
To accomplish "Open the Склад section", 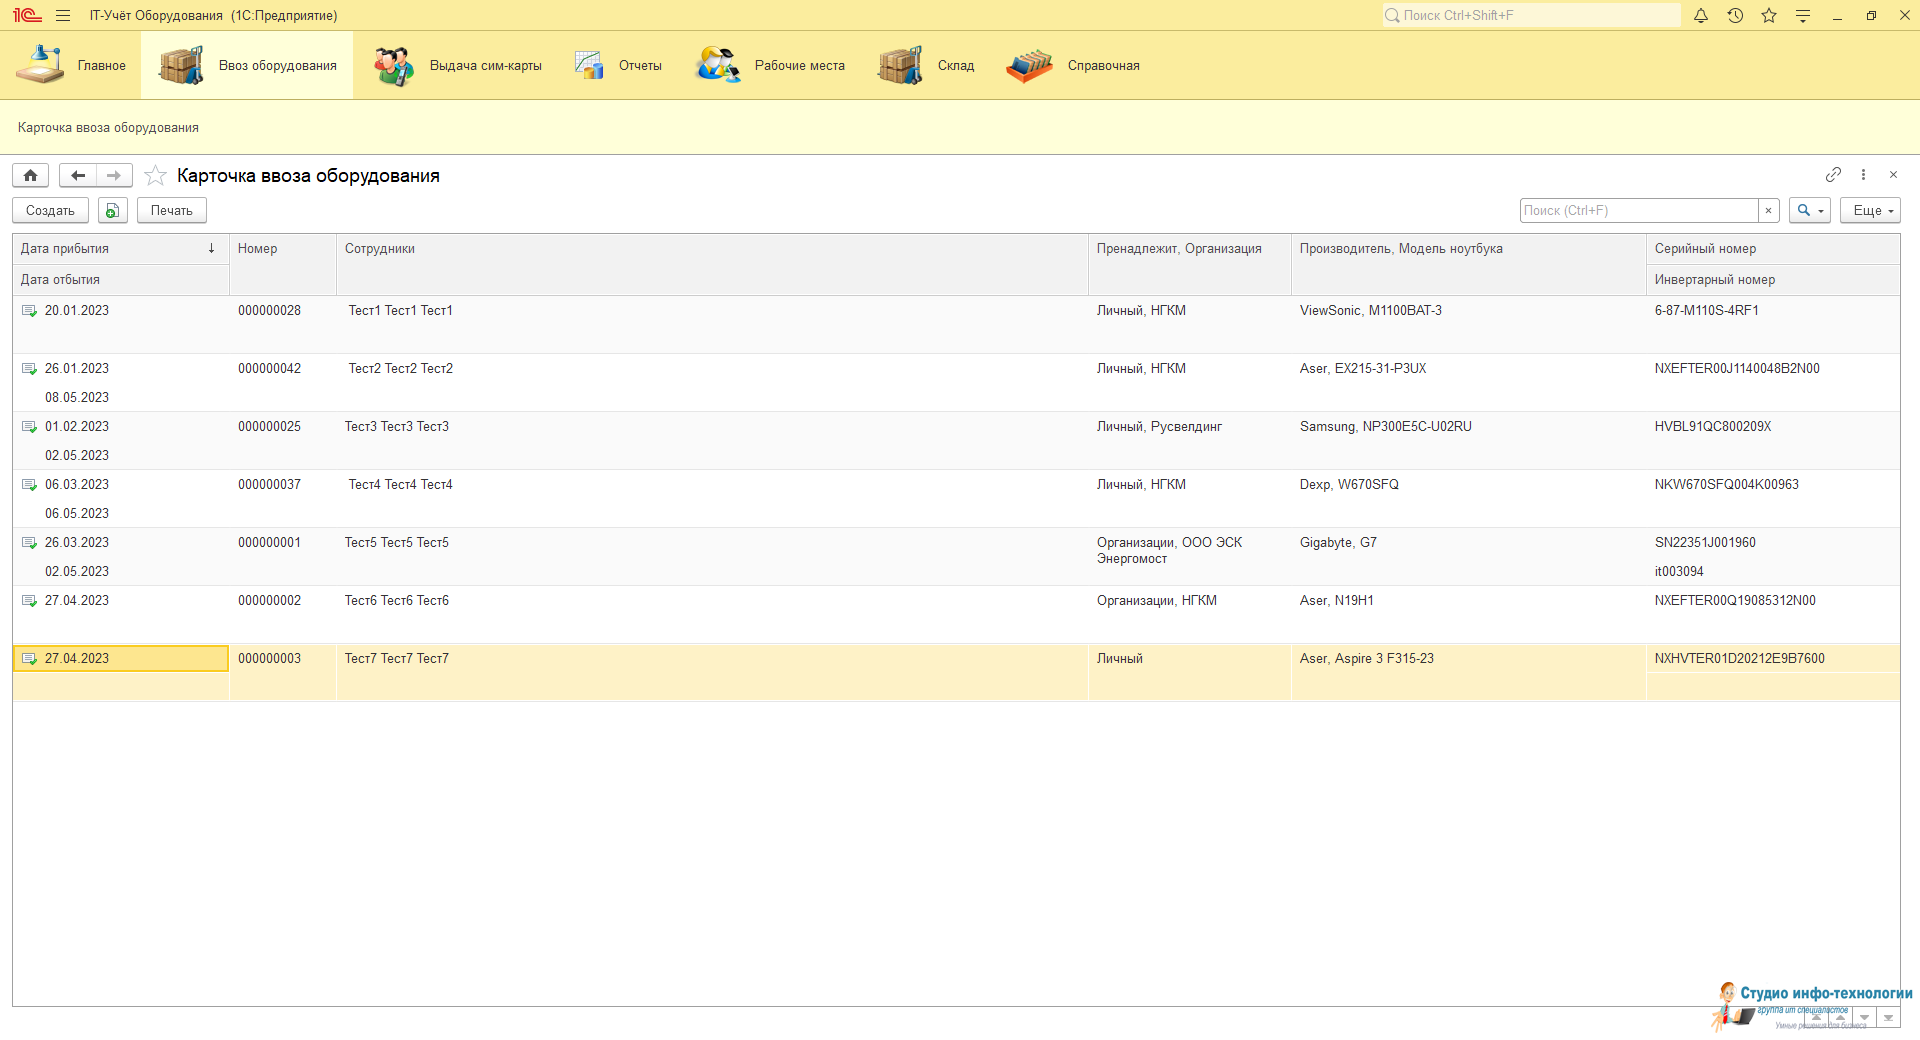I will point(926,66).
